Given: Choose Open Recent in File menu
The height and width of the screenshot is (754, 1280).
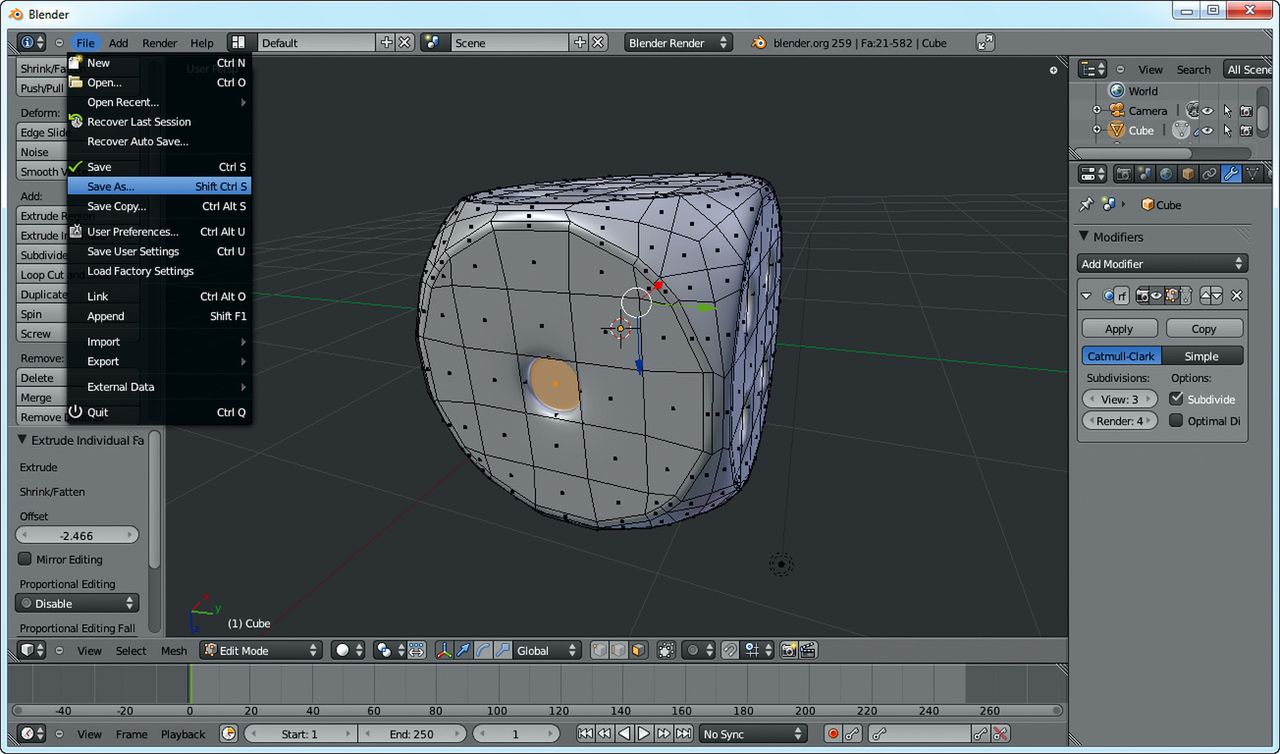Looking at the screenshot, I should tap(159, 102).
